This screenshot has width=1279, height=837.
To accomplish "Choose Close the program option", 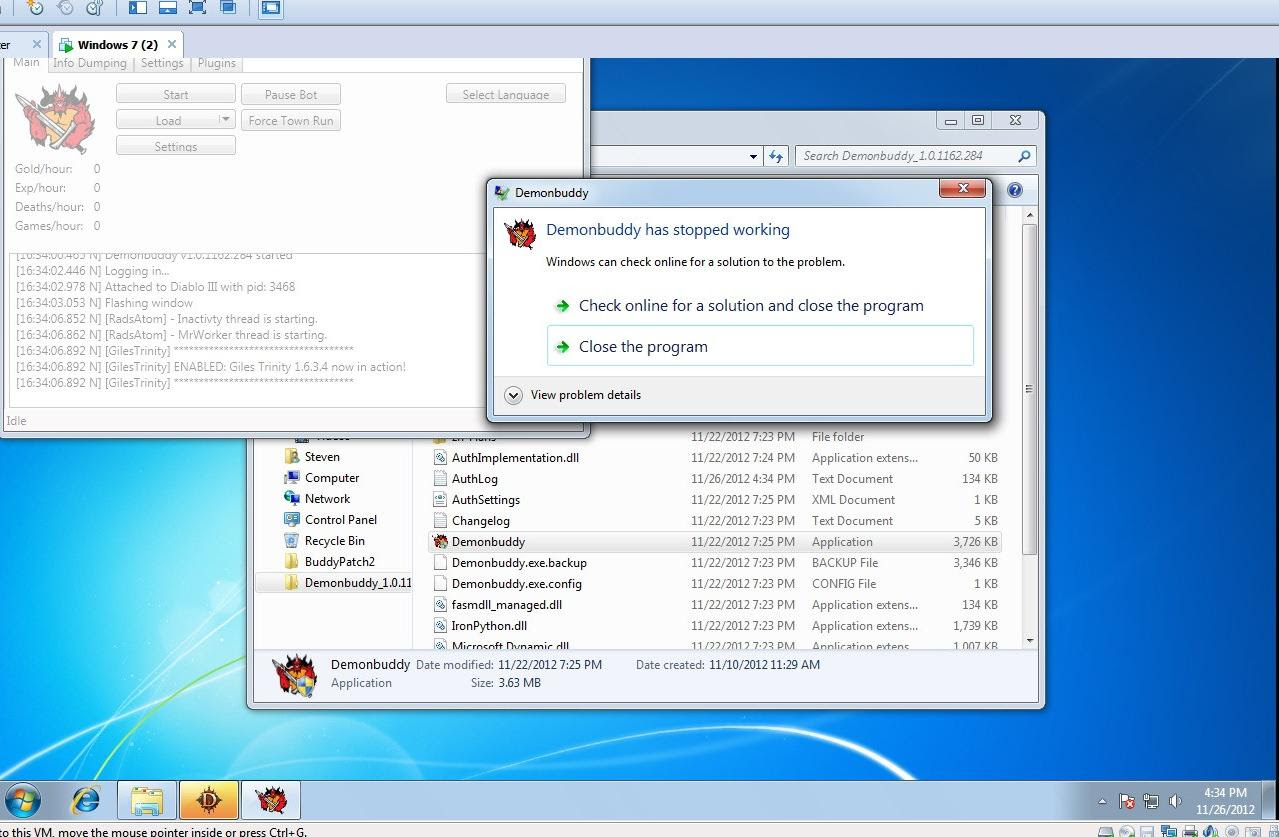I will click(x=760, y=346).
